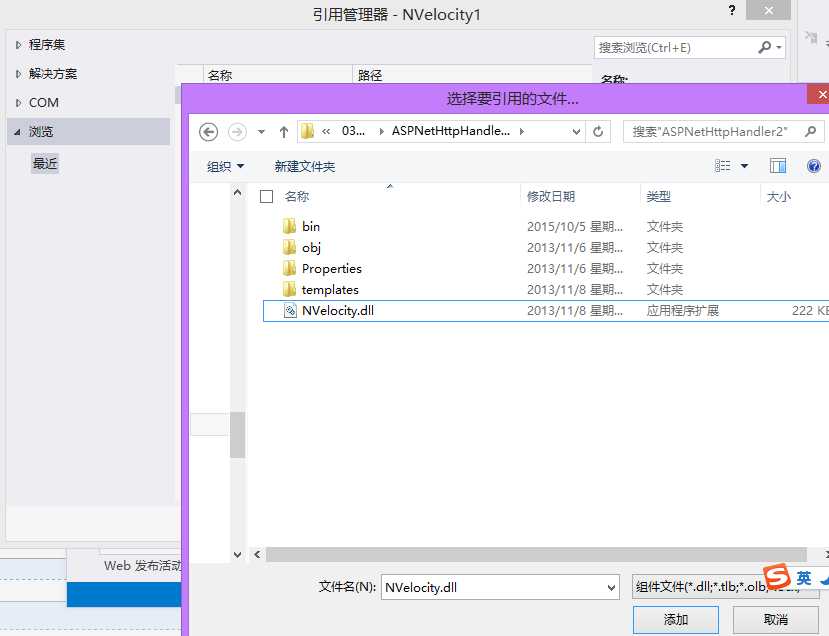Toggle Sogou 英 language mode

pyautogui.click(x=804, y=578)
